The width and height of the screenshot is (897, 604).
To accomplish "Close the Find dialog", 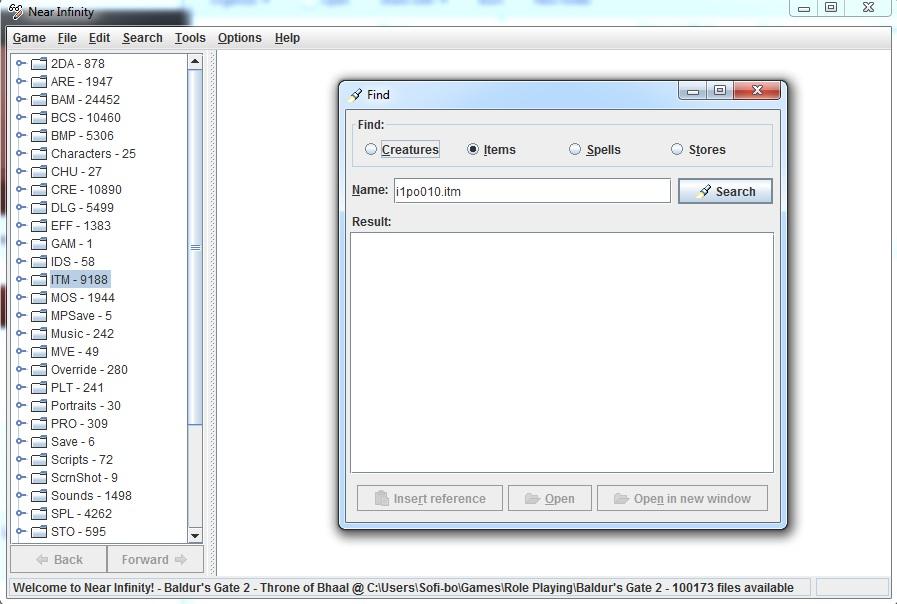I will click(757, 90).
